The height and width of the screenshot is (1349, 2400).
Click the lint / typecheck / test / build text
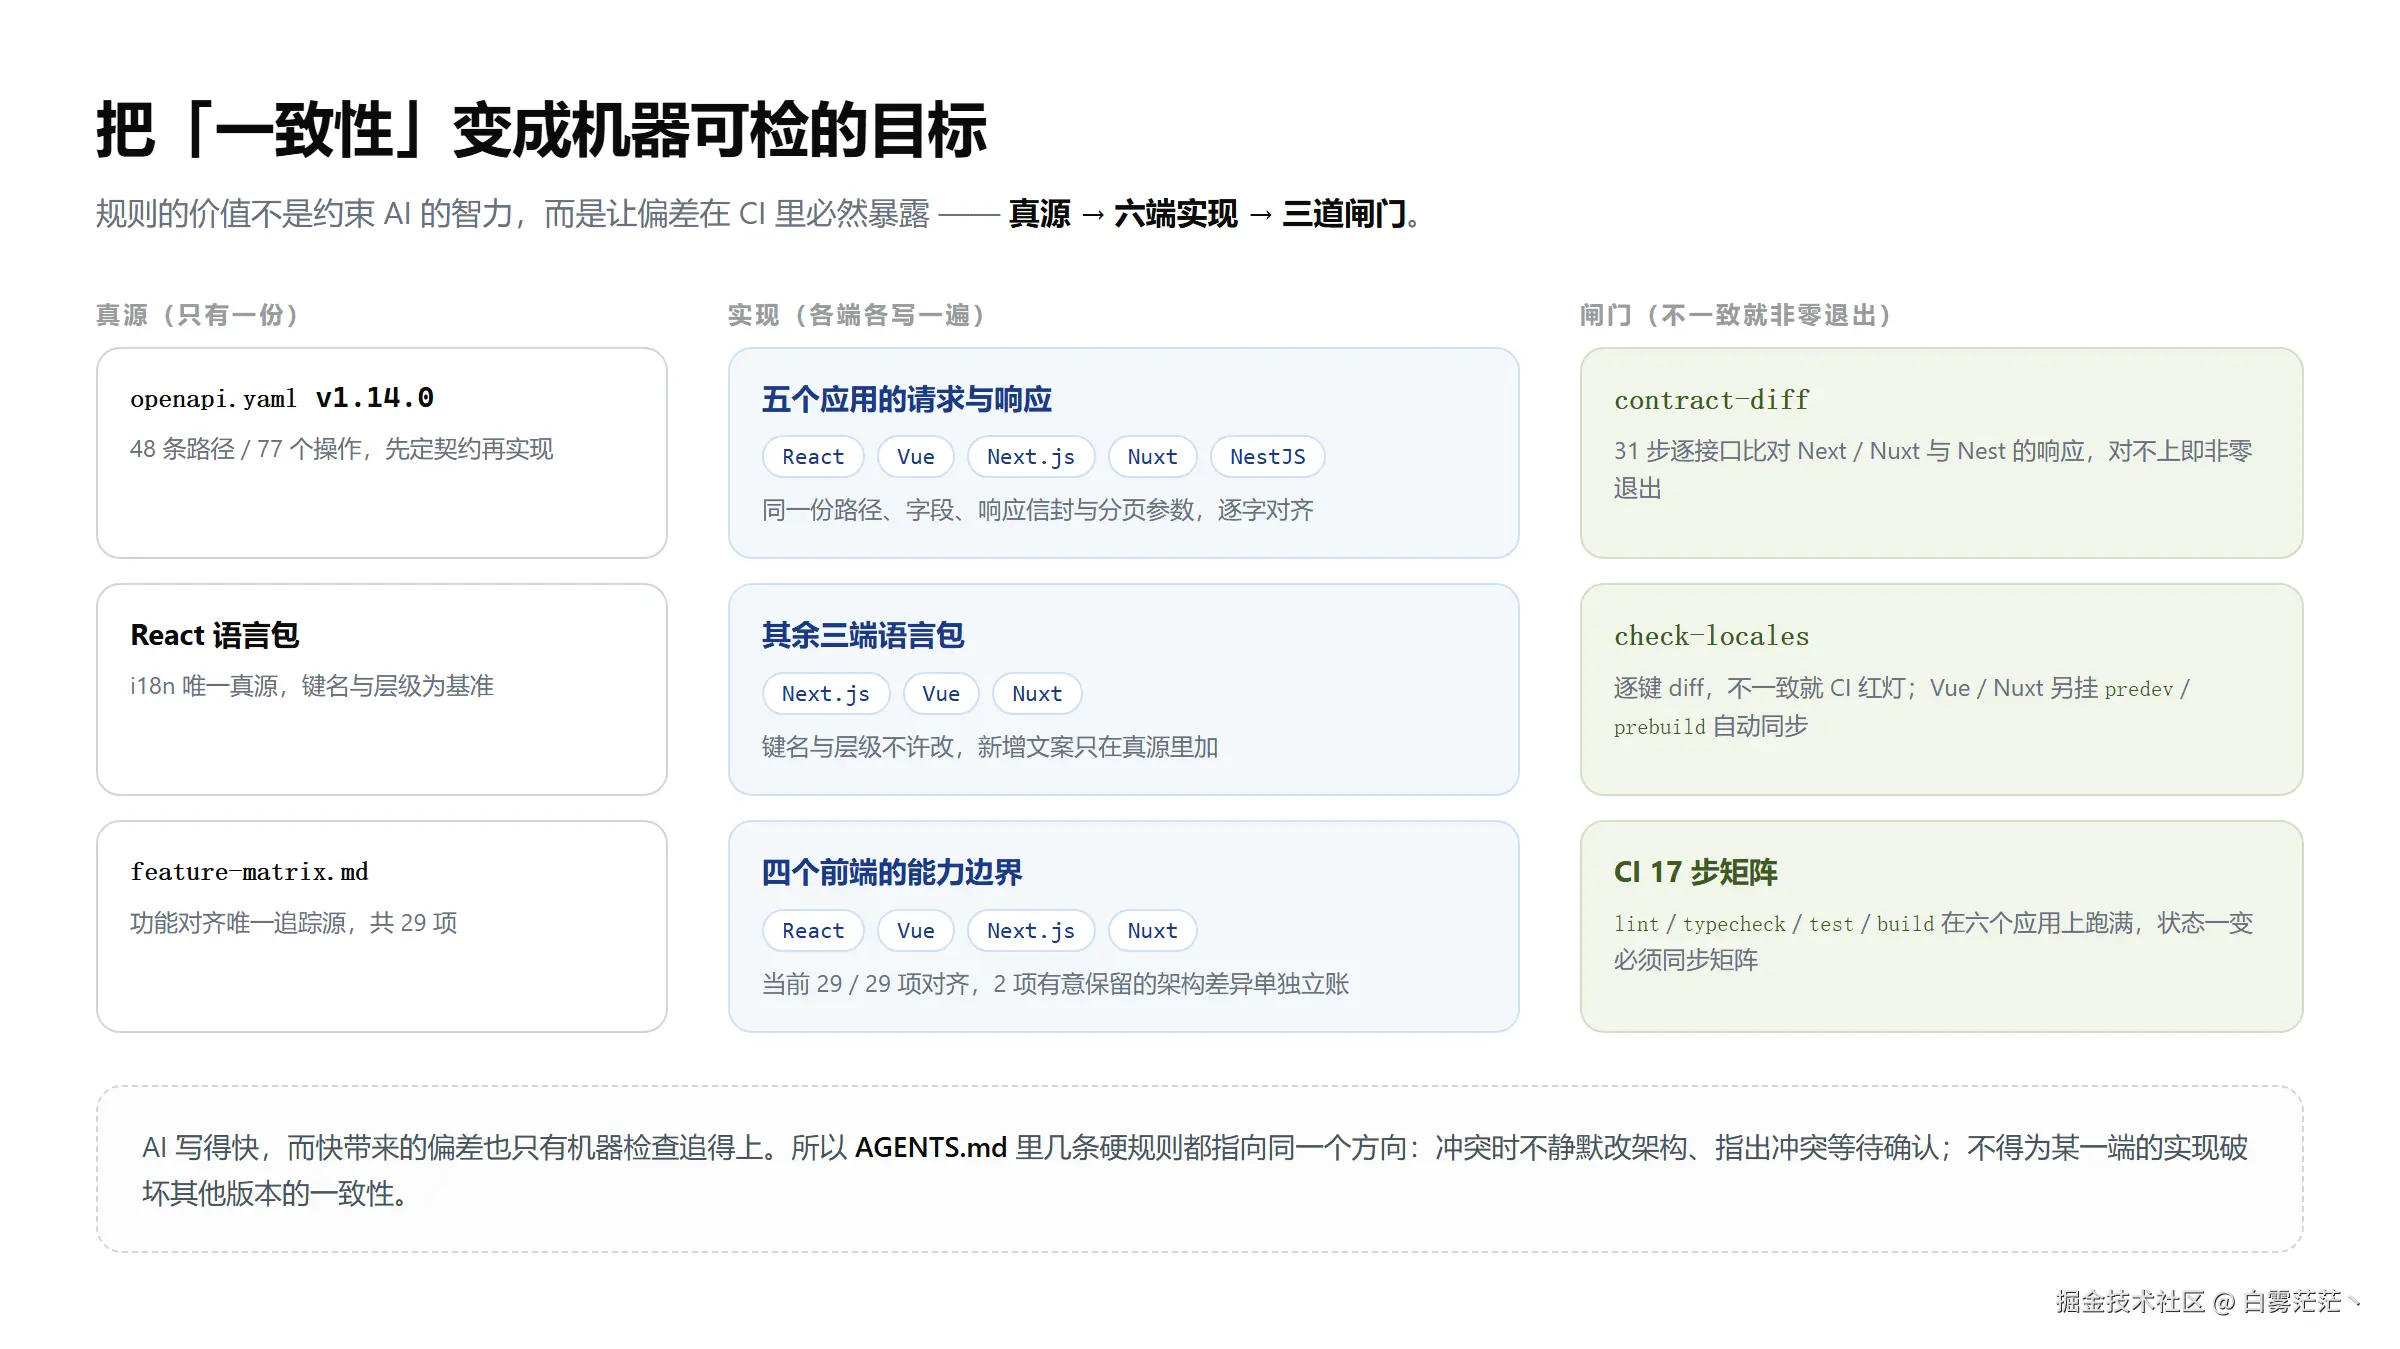1774,924
